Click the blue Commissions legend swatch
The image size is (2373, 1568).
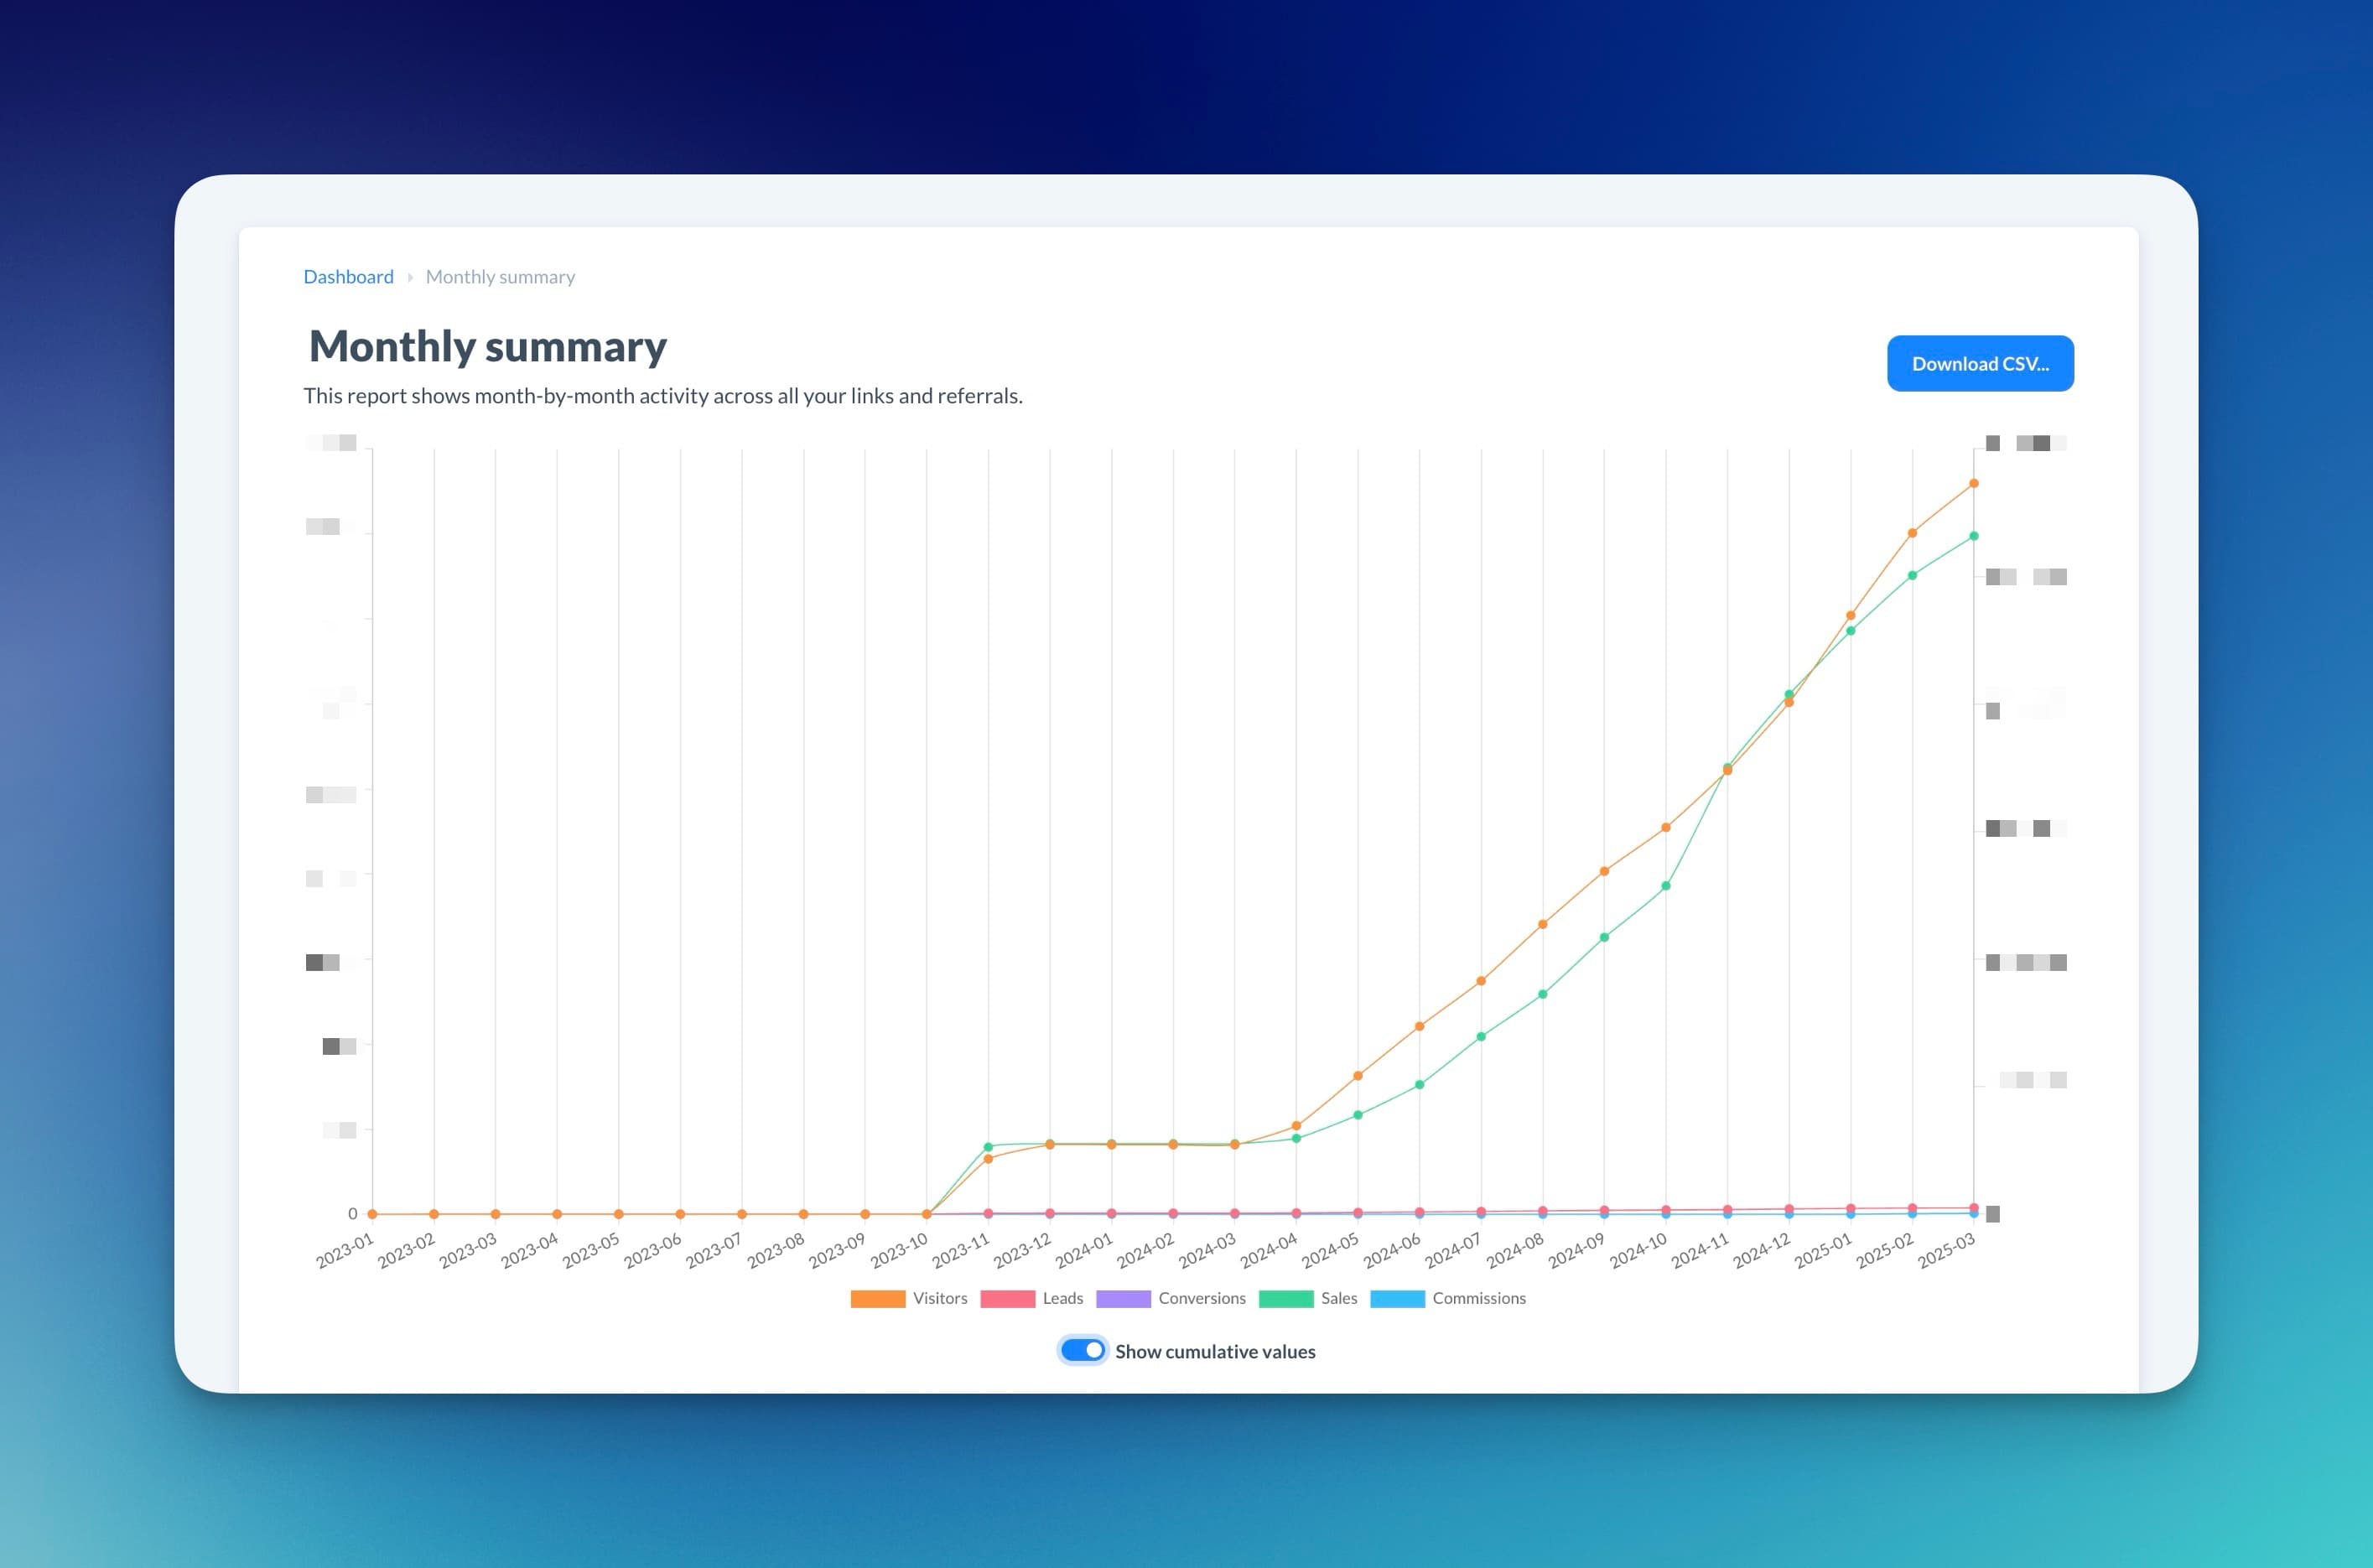pos(1397,1298)
